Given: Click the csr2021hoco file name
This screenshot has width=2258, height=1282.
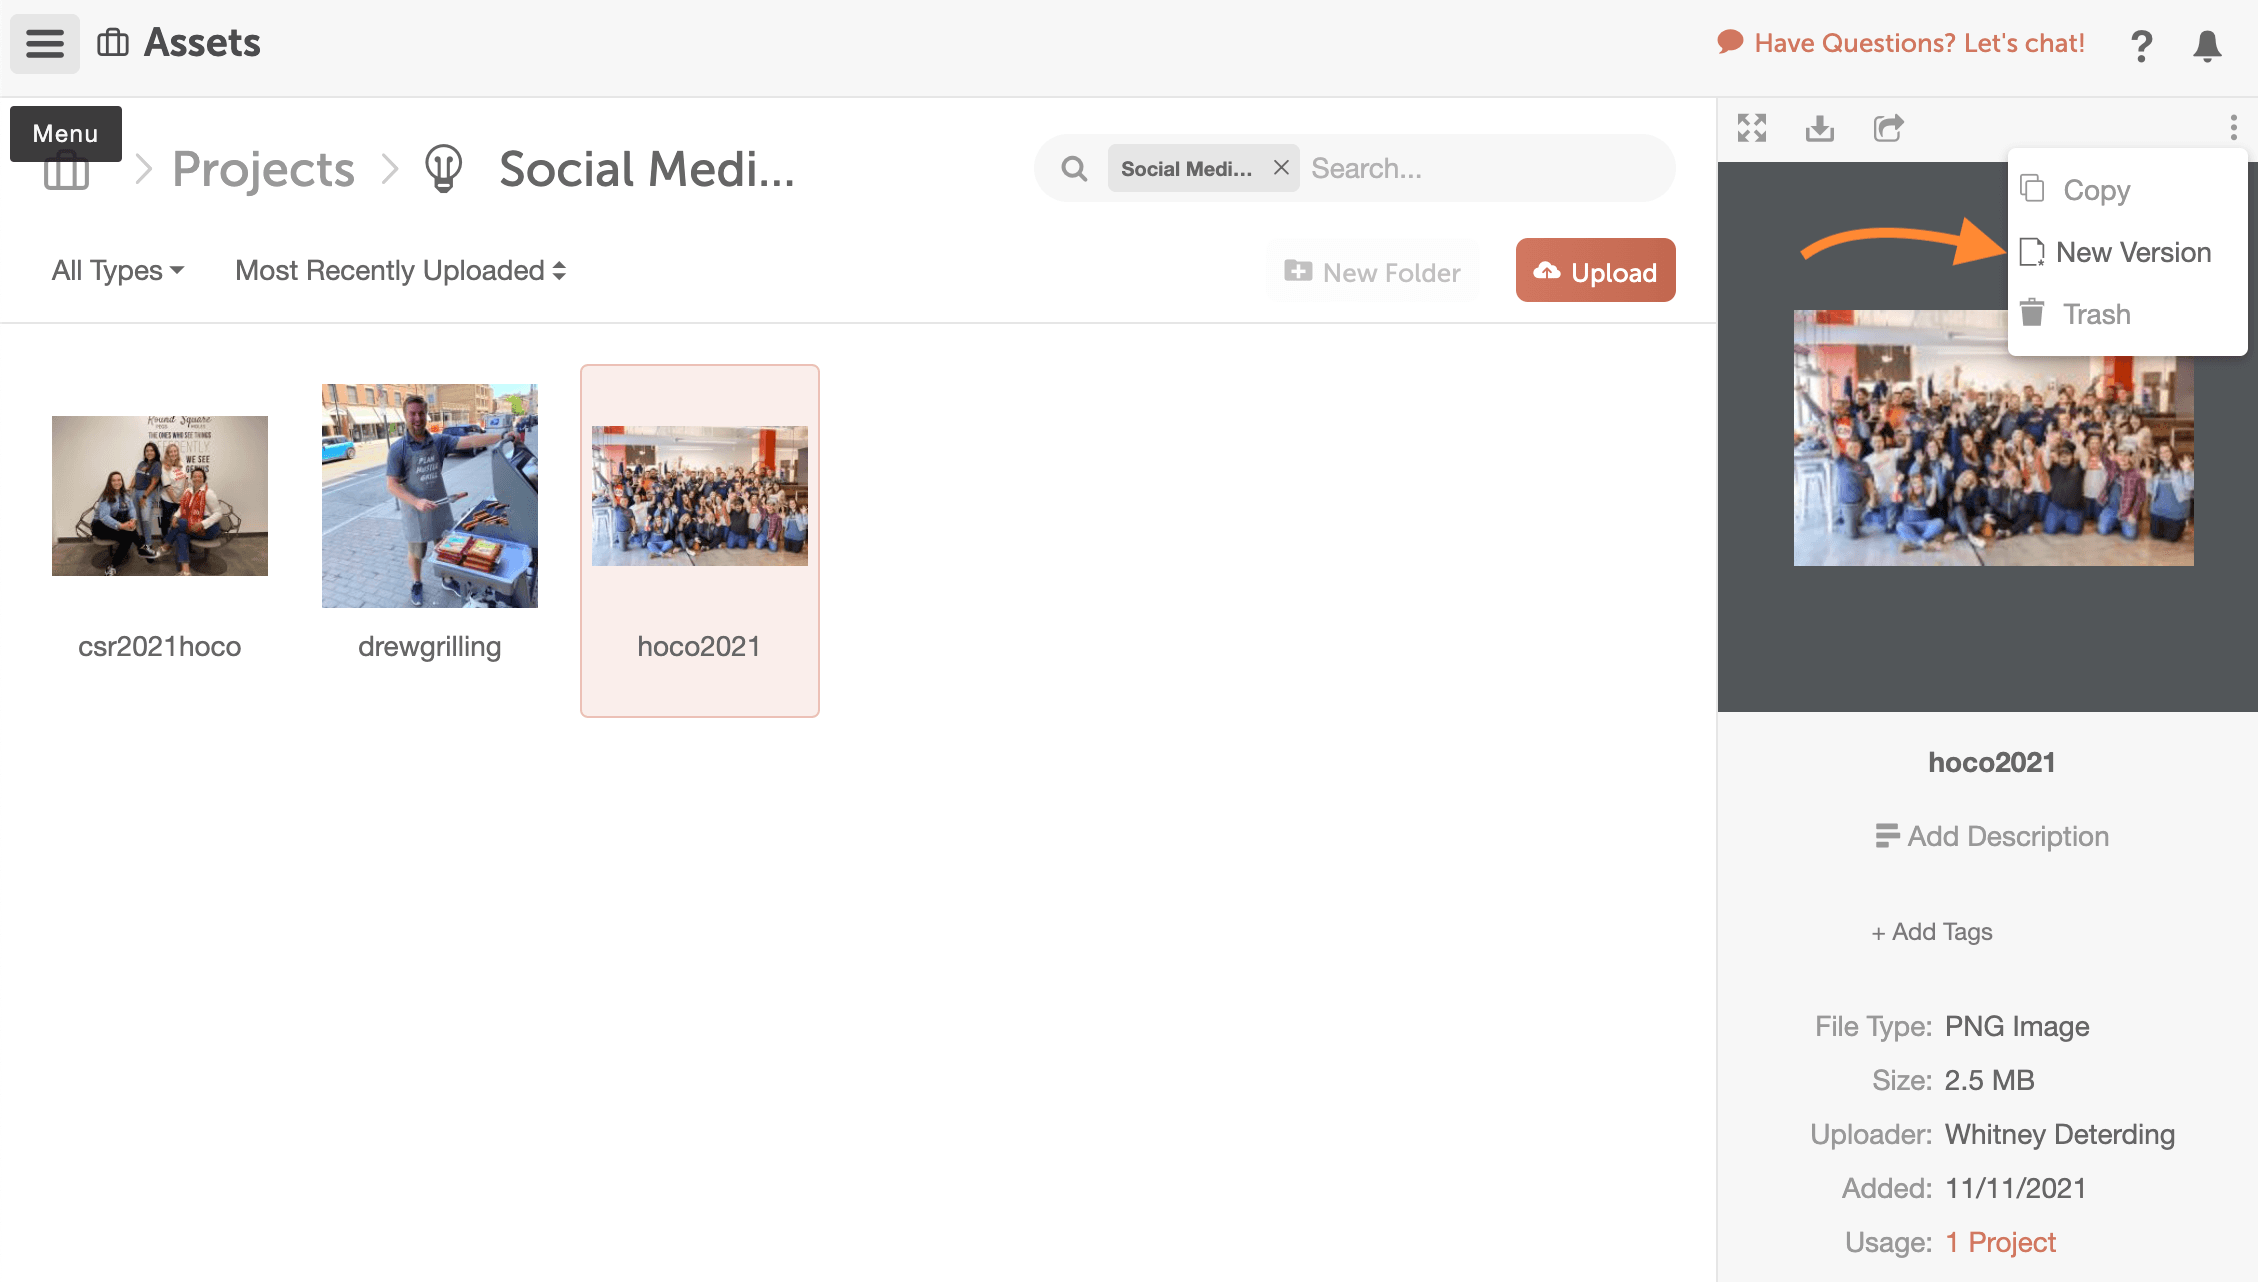Looking at the screenshot, I should click(160, 646).
